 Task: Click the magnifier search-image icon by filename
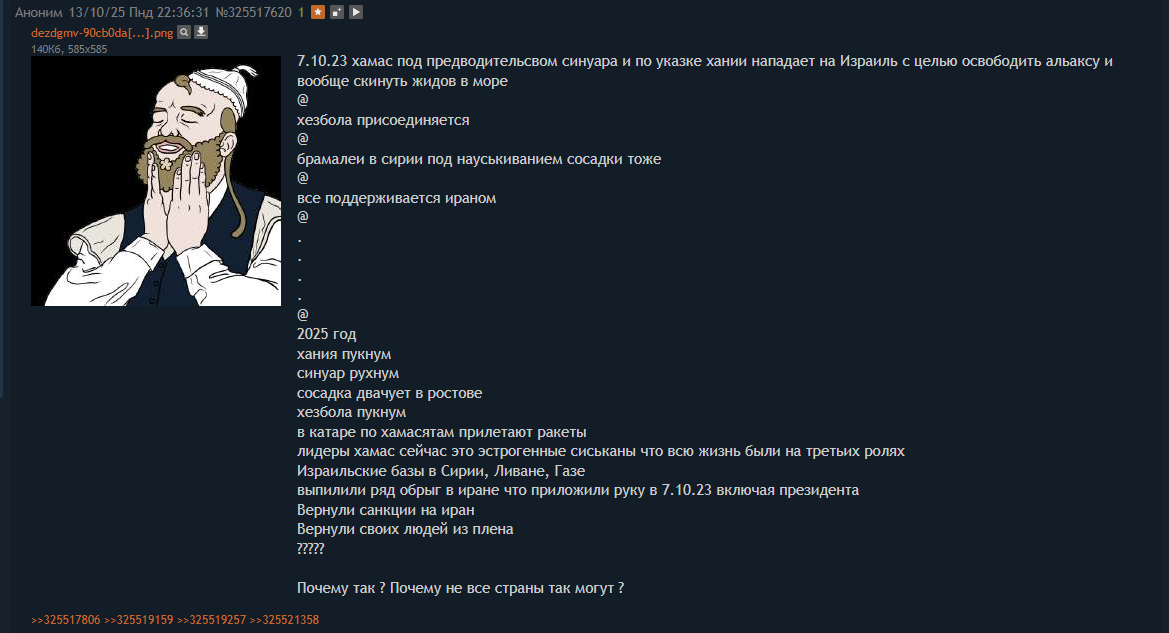pos(184,32)
